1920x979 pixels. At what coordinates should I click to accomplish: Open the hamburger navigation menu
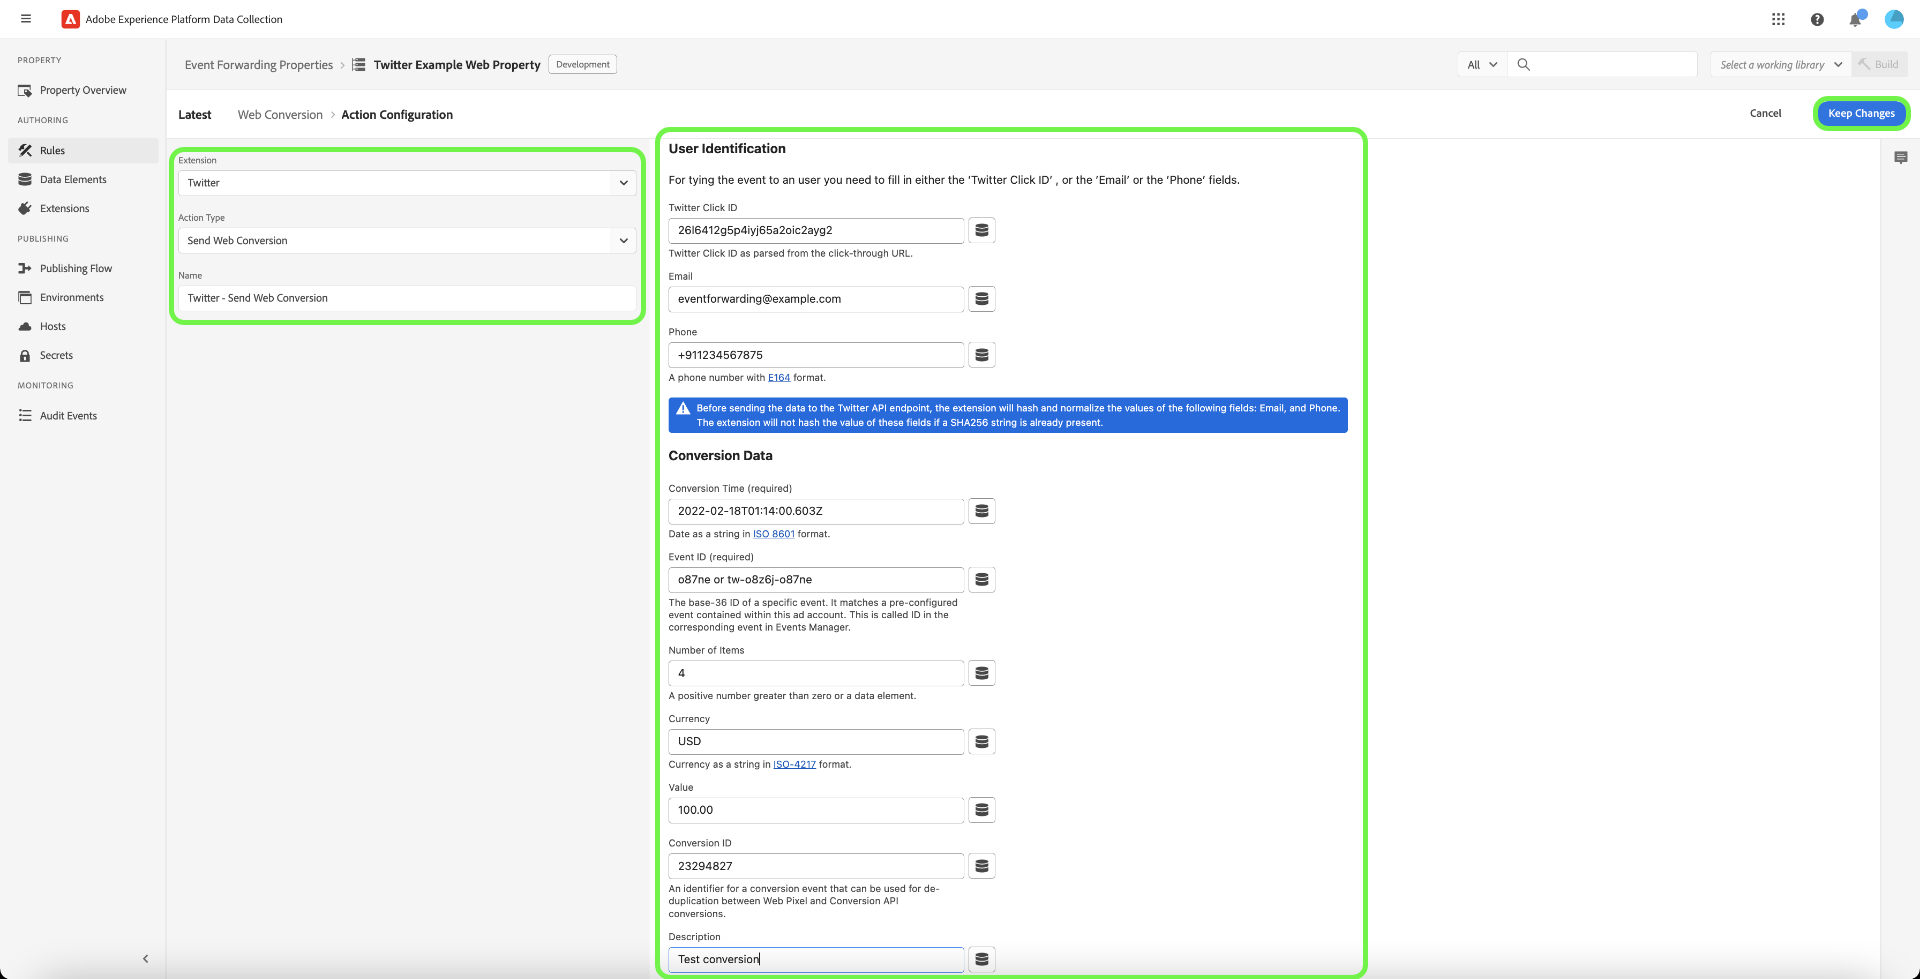(26, 19)
